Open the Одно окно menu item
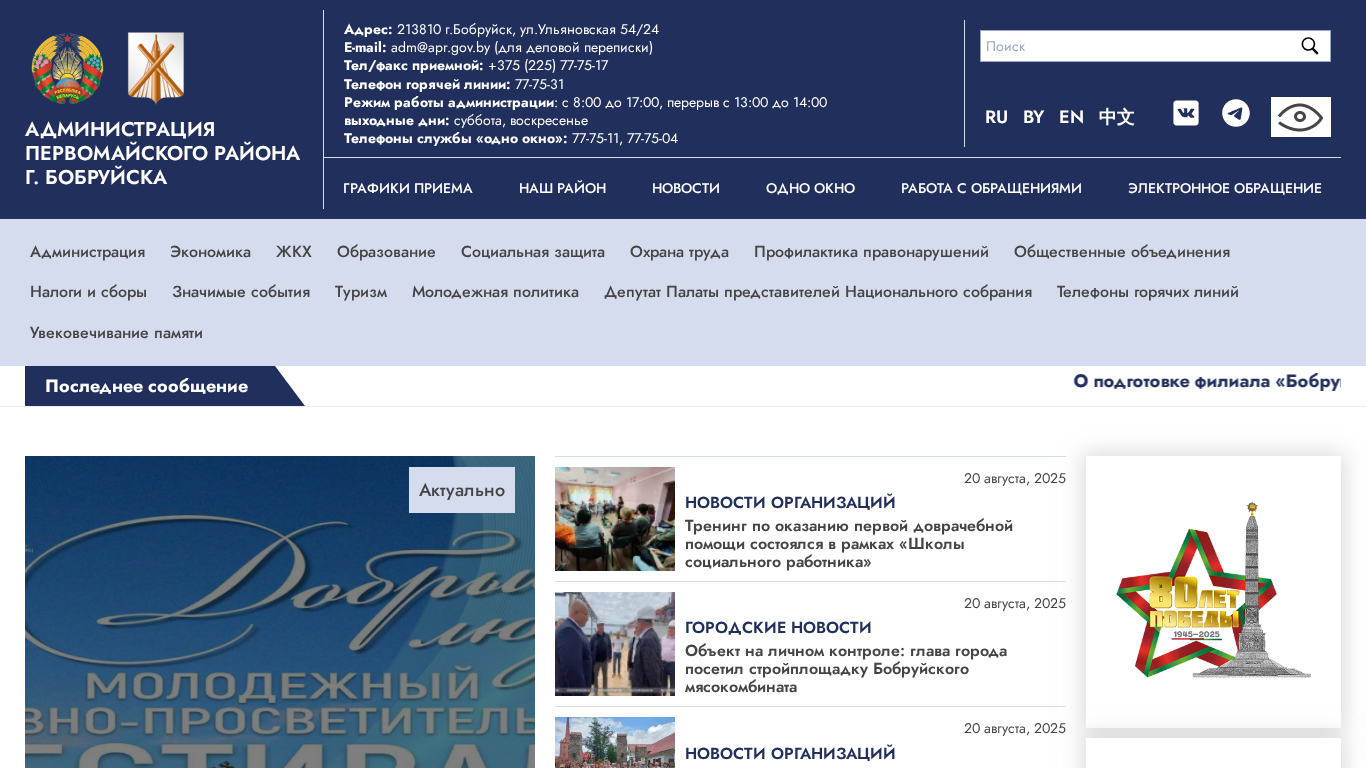This screenshot has height=768, width=1366. [x=810, y=188]
